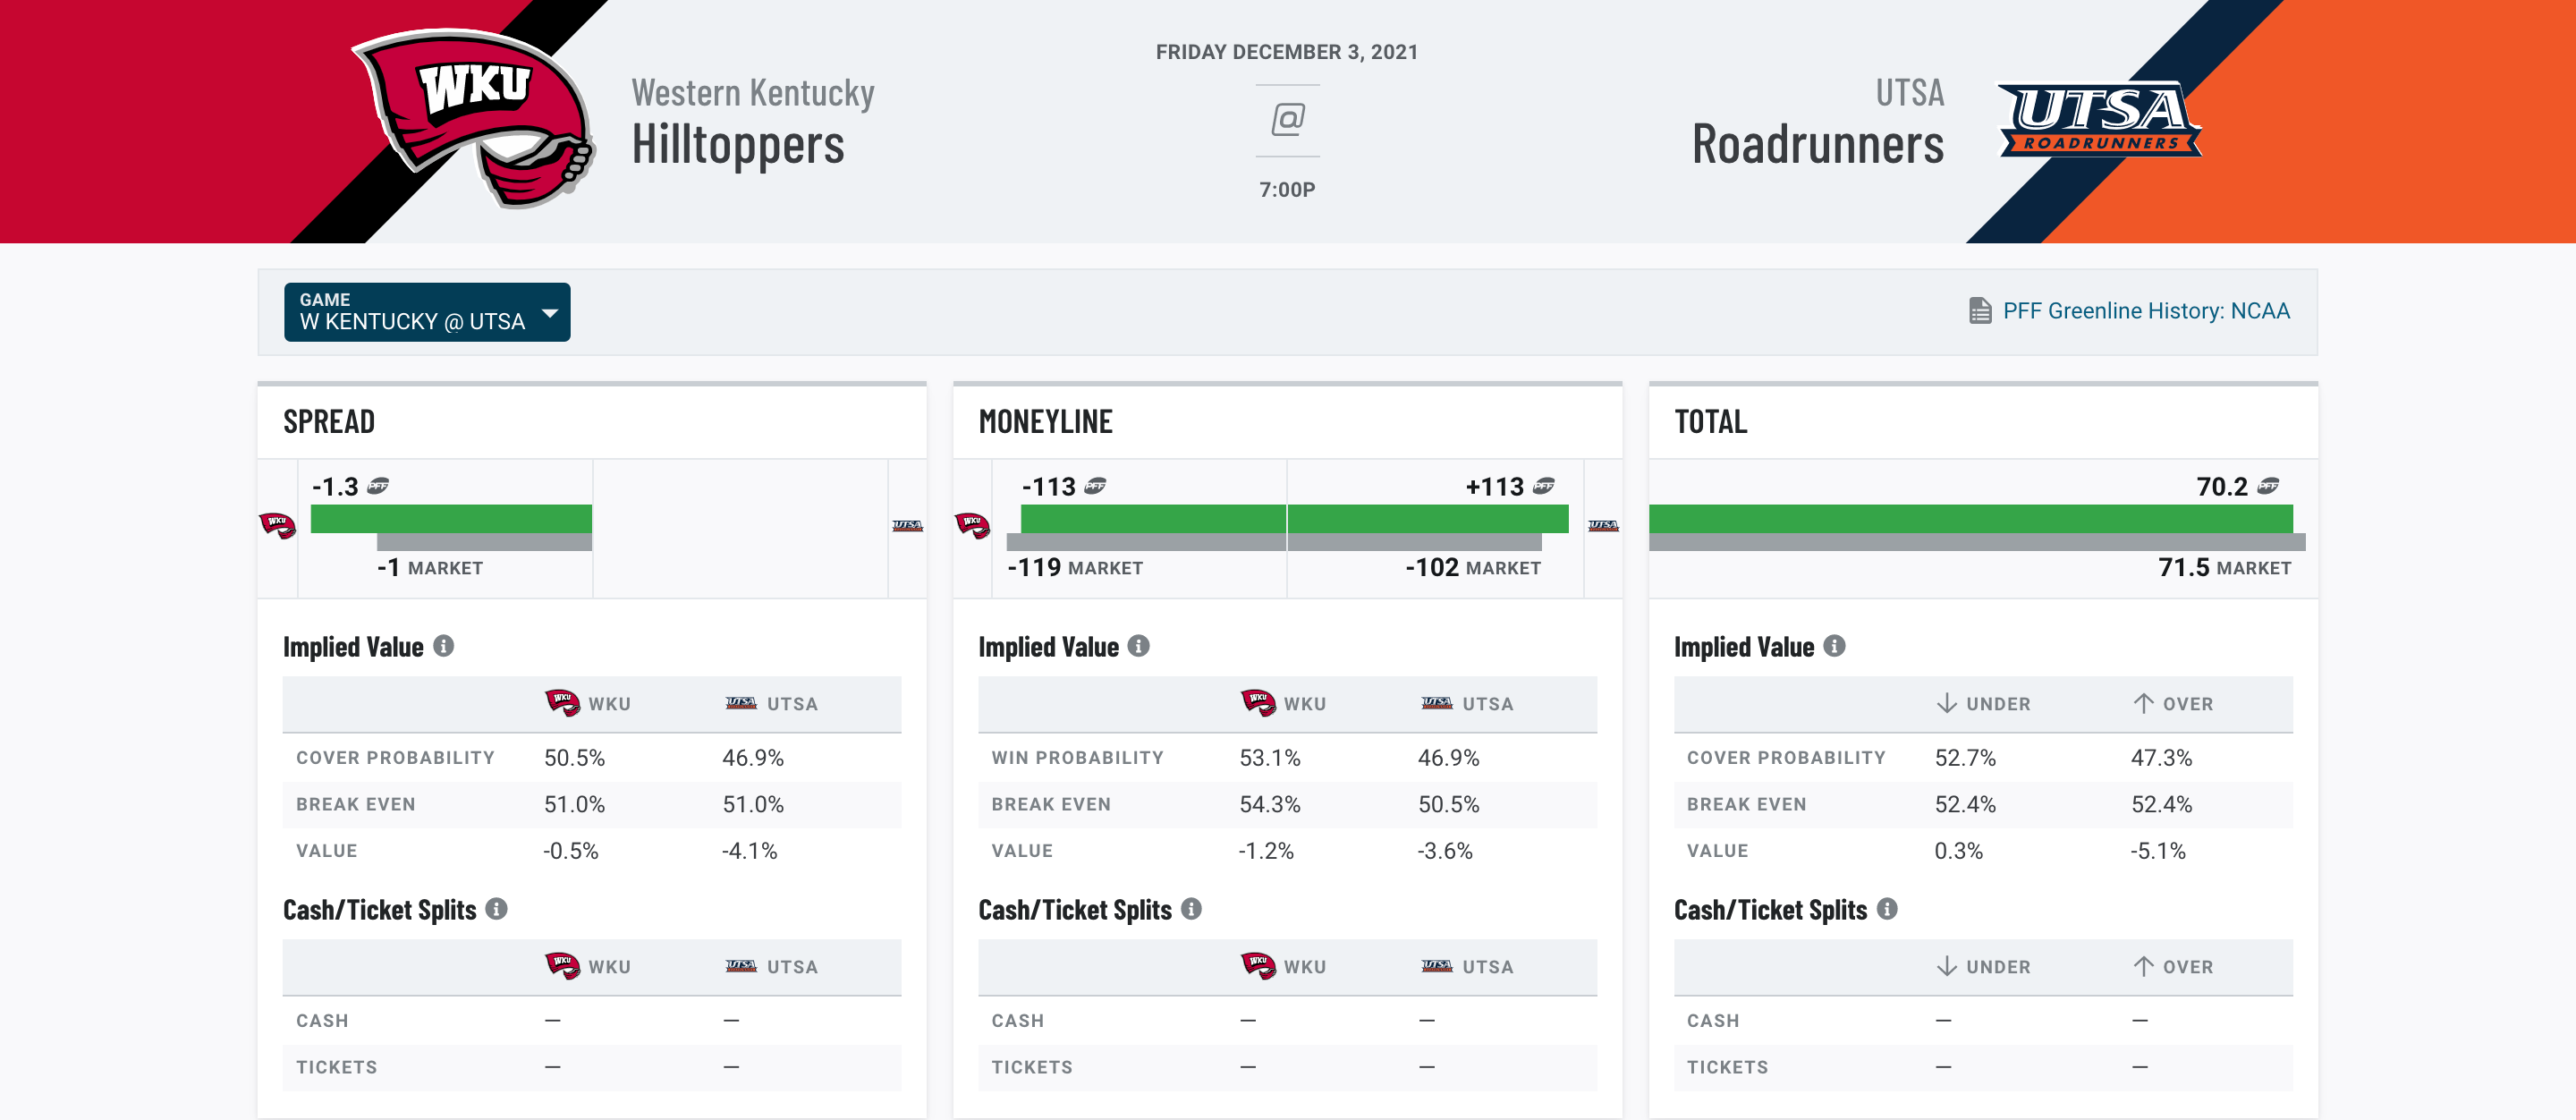Select the TOTAL panel heading

tap(1711, 422)
